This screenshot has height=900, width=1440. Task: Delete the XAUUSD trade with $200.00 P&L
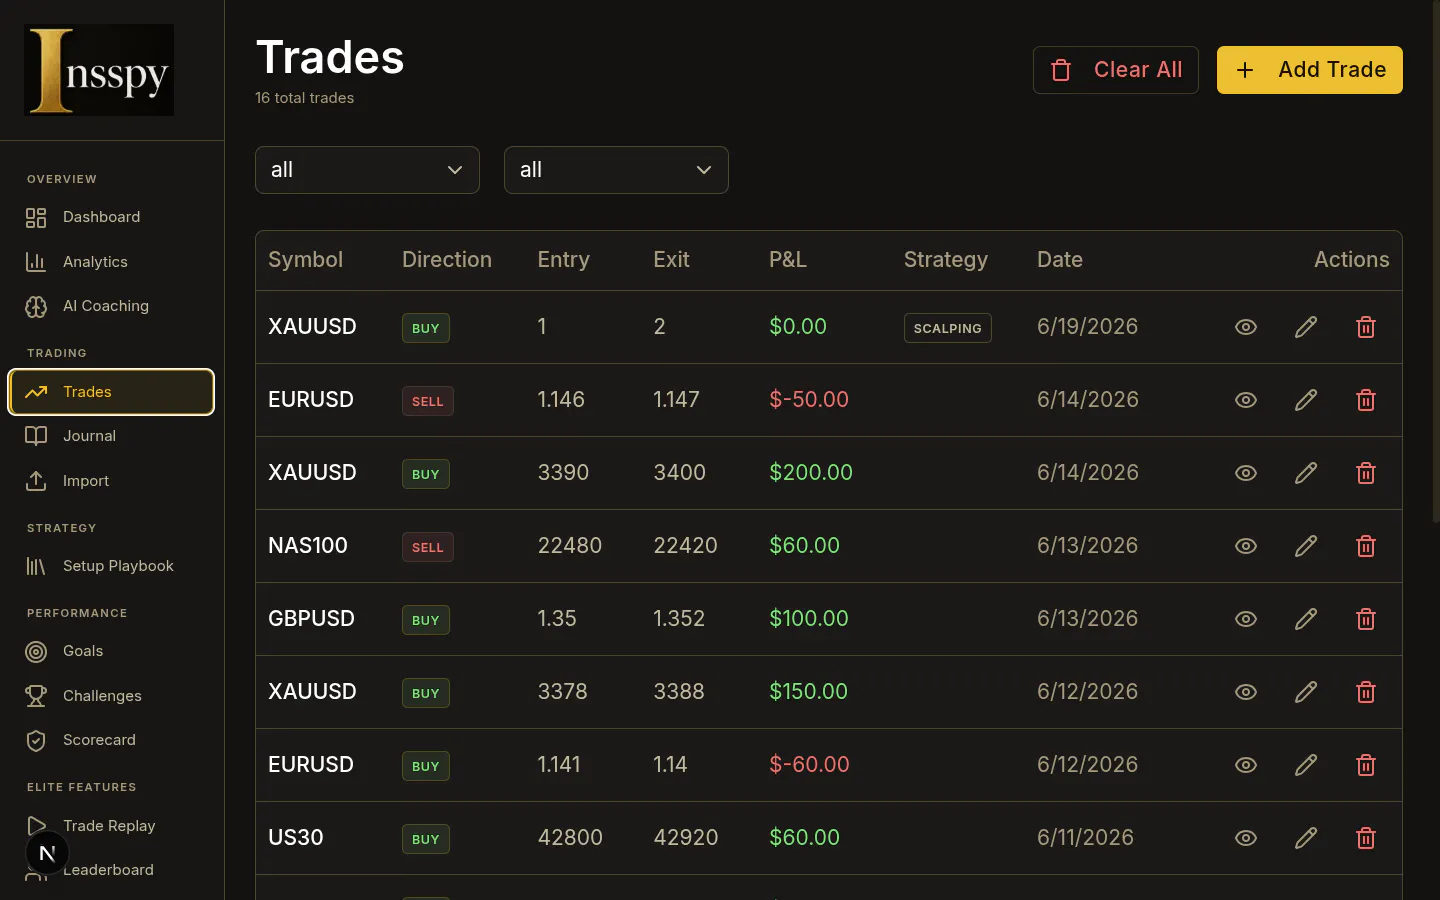coord(1366,473)
